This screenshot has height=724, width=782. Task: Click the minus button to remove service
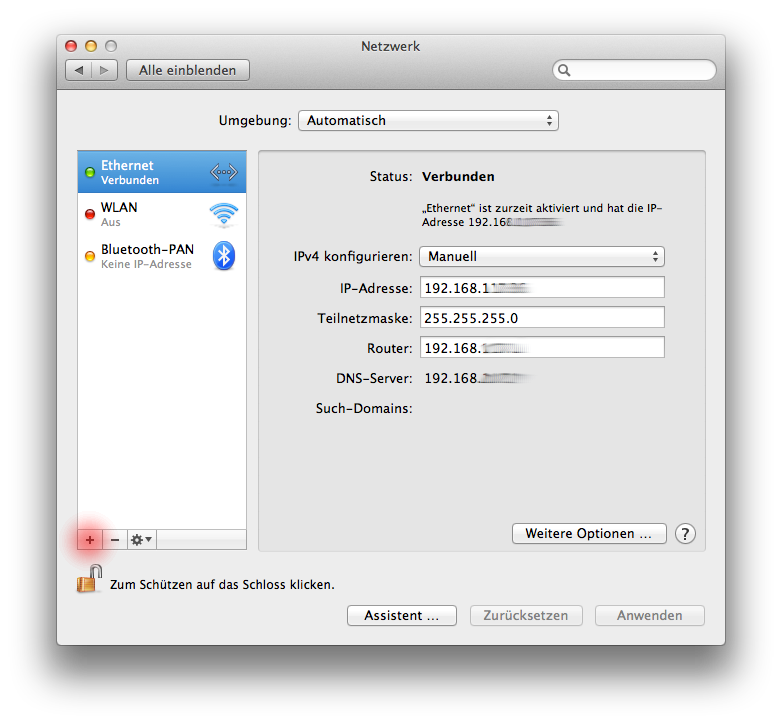pos(114,539)
